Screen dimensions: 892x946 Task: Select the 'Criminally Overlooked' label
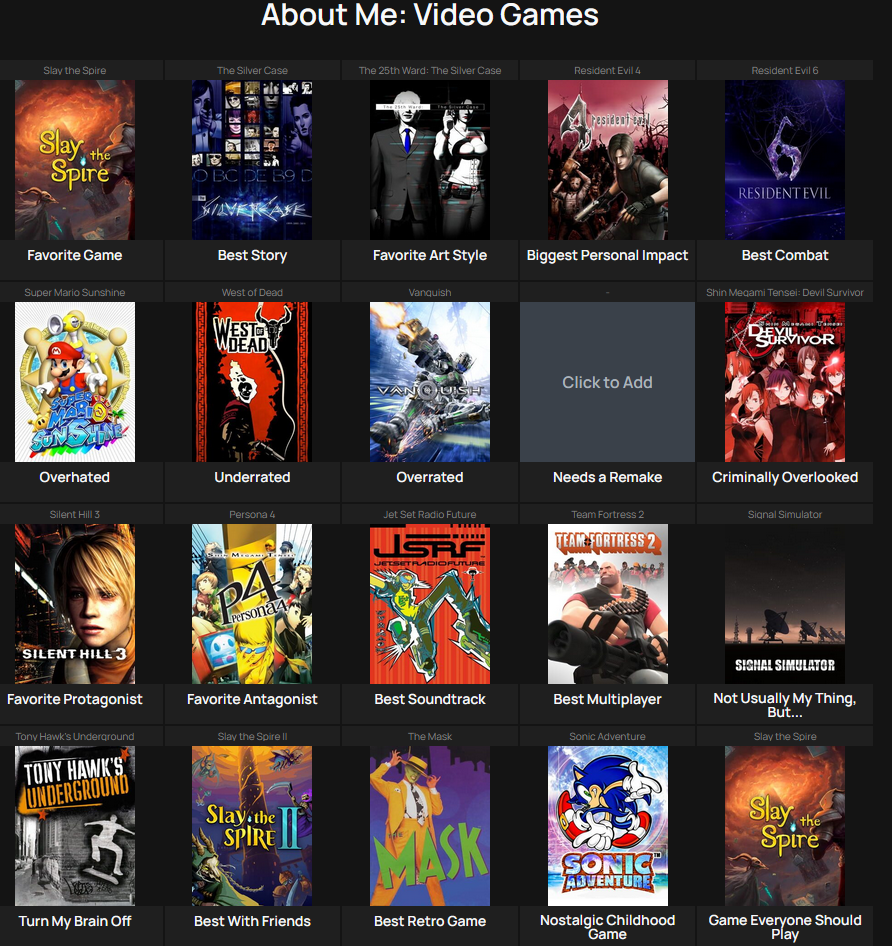click(785, 477)
